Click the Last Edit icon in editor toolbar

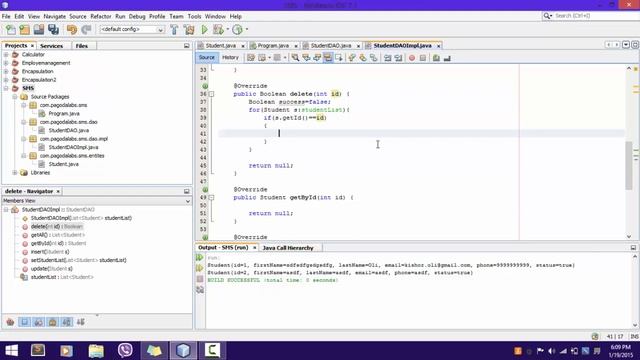[251, 58]
